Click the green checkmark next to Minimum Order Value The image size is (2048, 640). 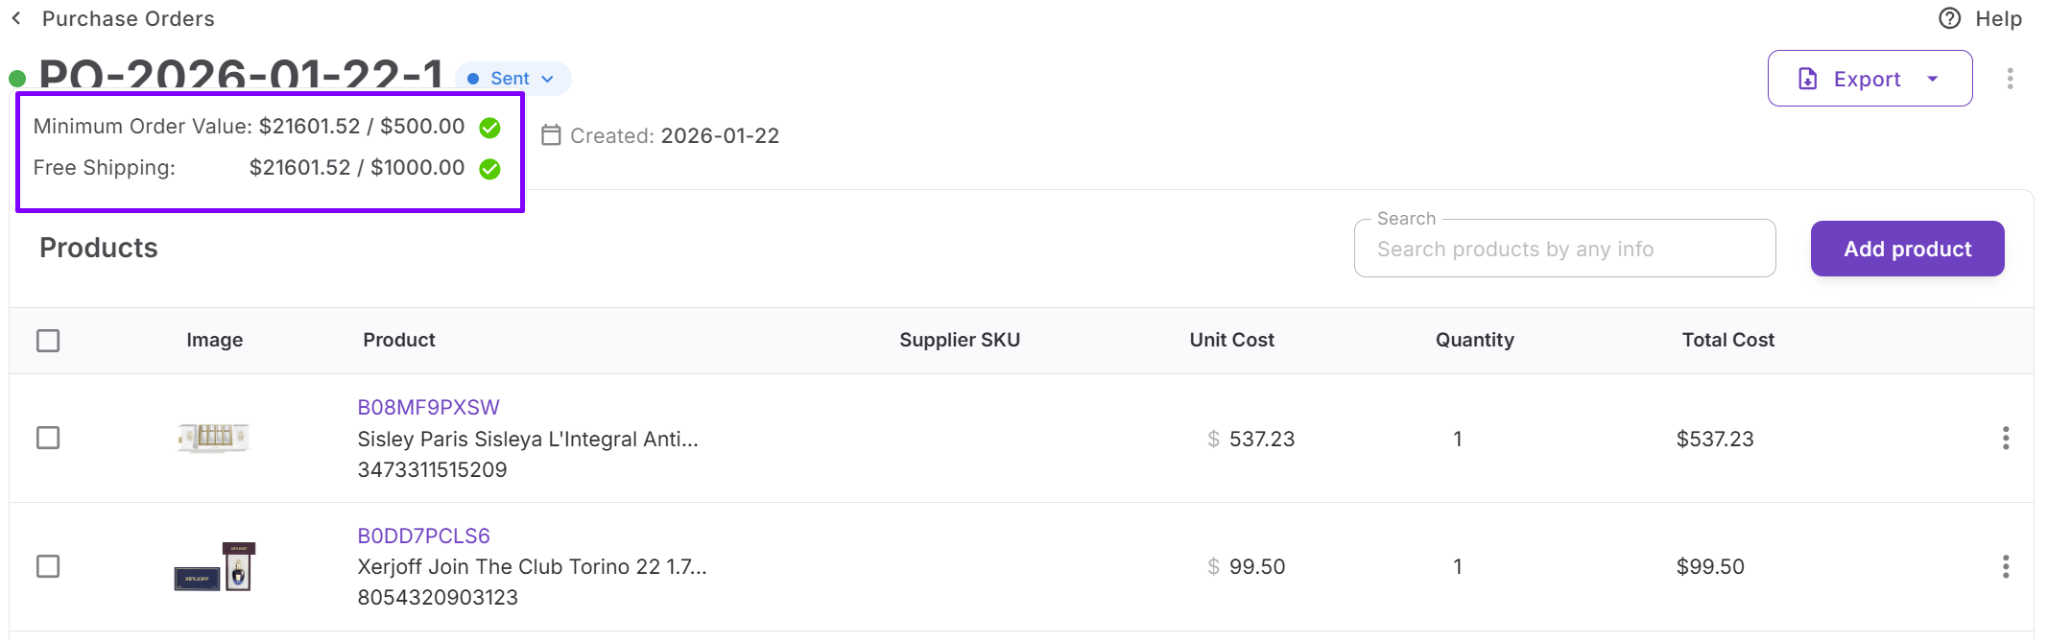click(x=489, y=126)
